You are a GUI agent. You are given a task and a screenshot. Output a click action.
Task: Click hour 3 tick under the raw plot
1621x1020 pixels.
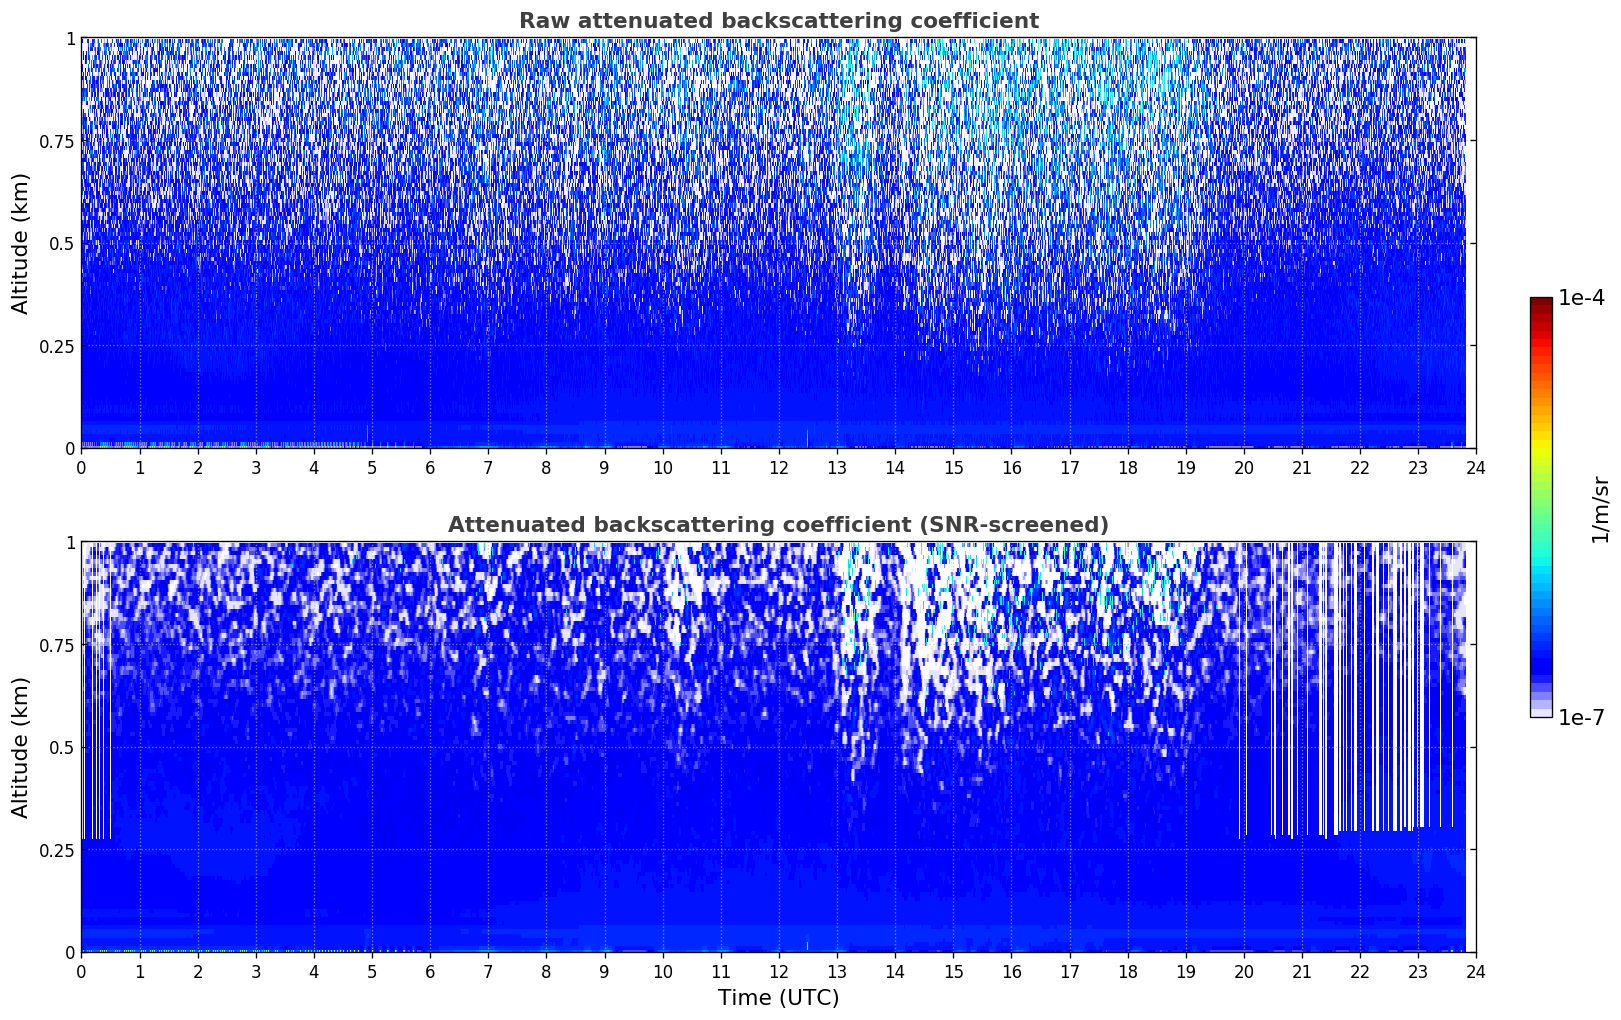256,467
